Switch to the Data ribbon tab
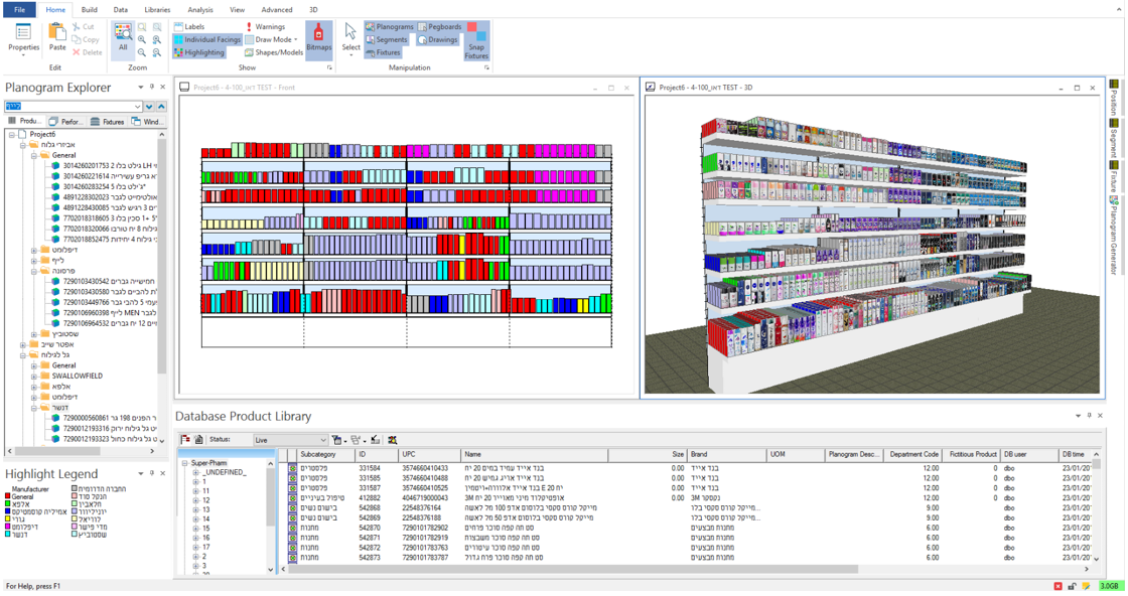The image size is (1128, 596). coord(120,10)
